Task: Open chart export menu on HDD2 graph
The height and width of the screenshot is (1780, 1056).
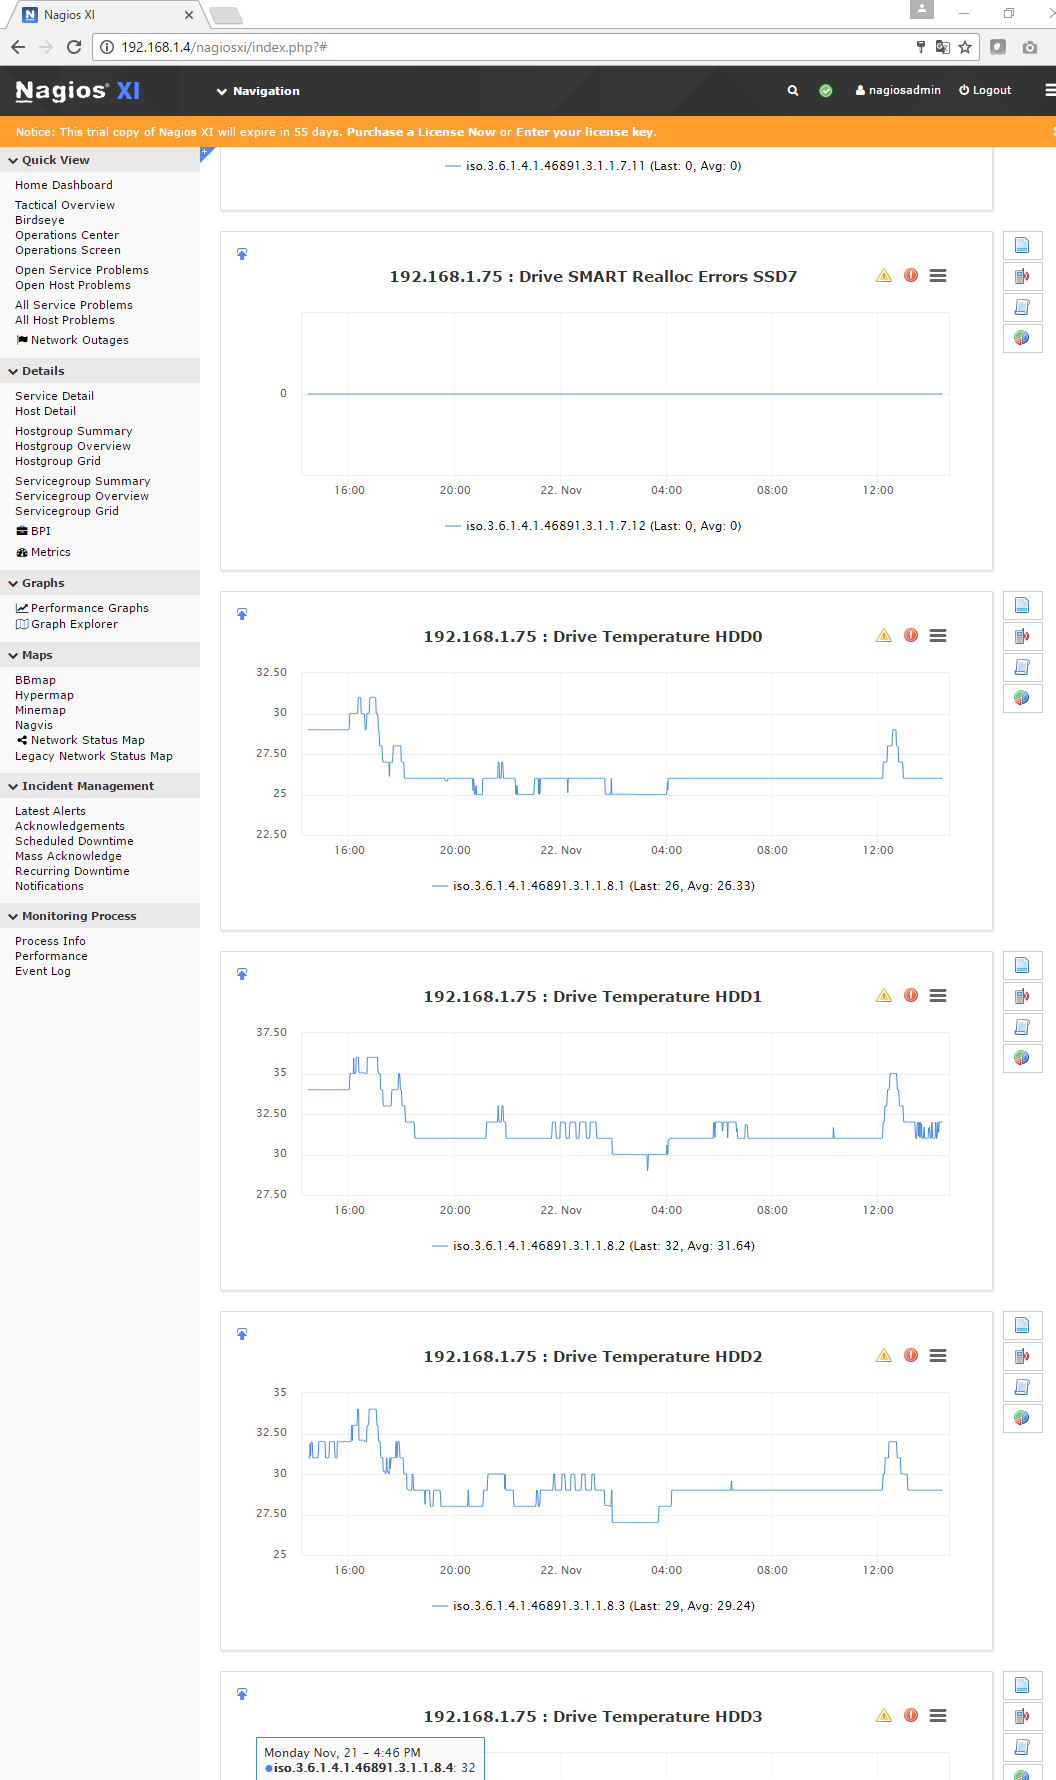Action: [938, 1356]
